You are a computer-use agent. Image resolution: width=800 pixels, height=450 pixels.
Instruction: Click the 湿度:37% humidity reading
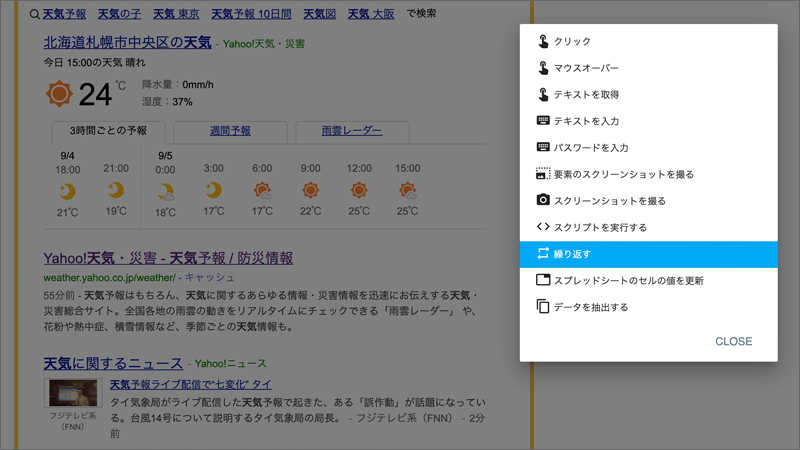click(x=167, y=102)
